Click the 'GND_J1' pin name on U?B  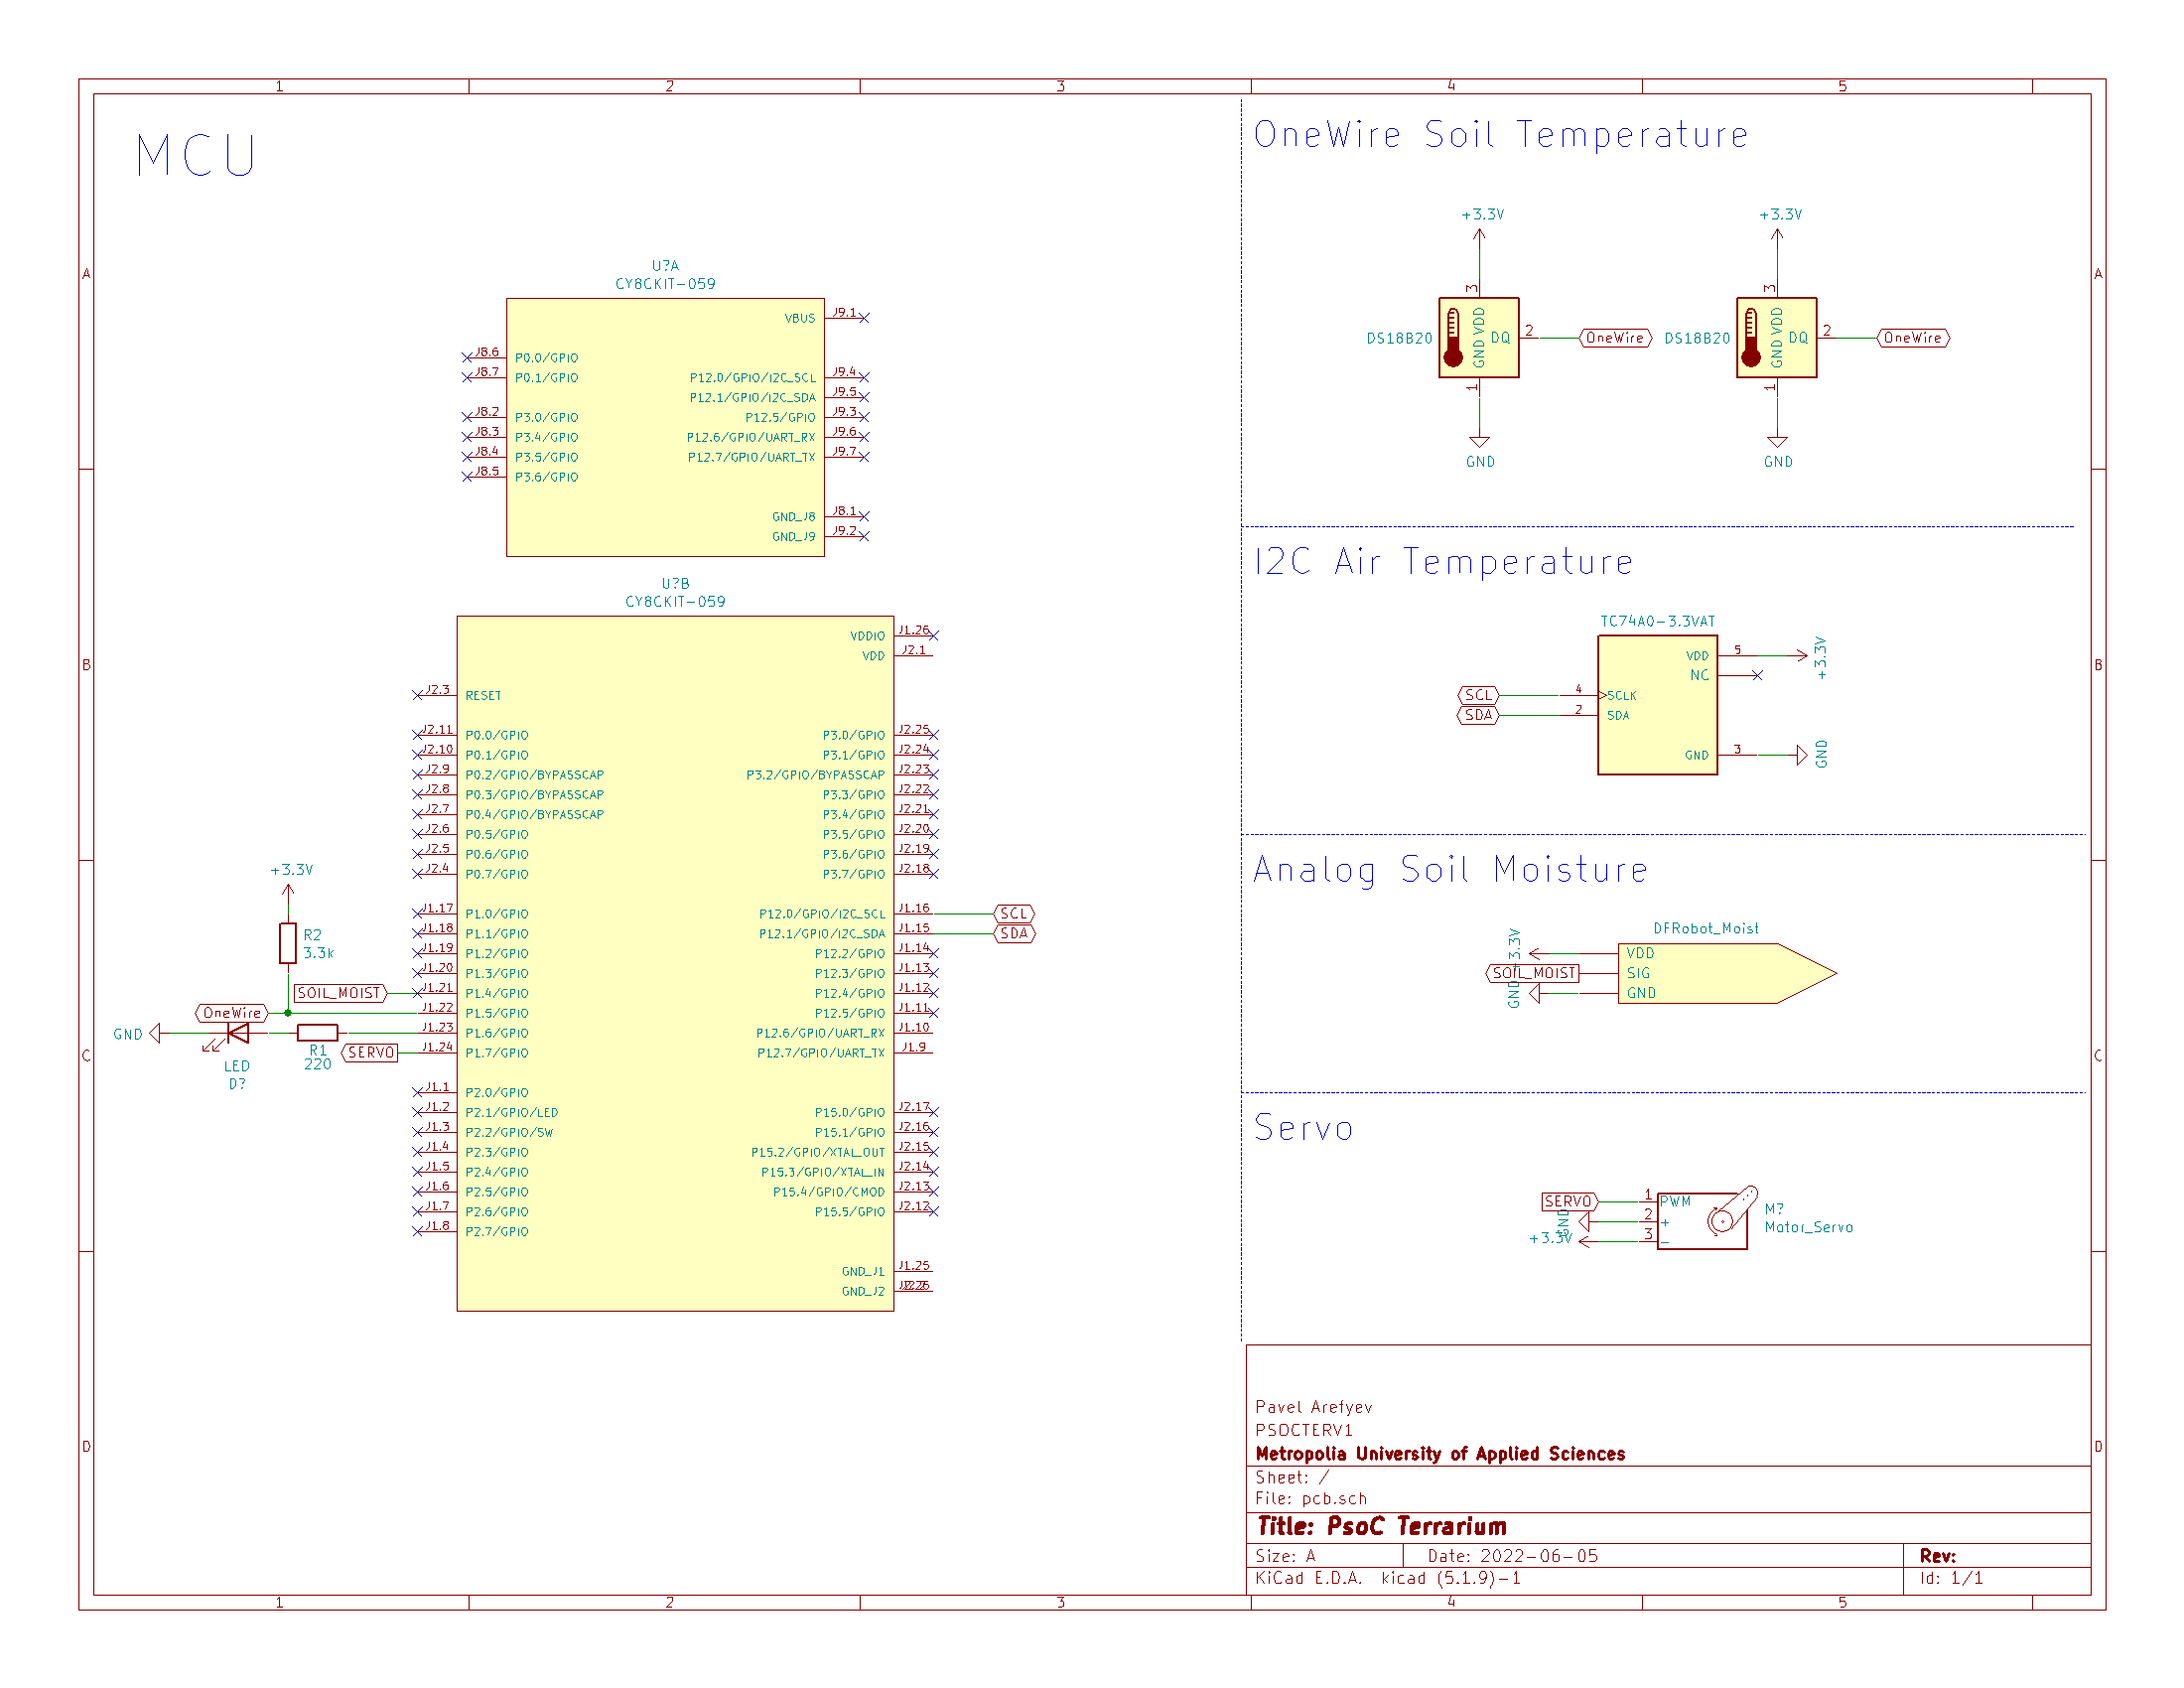862,1272
